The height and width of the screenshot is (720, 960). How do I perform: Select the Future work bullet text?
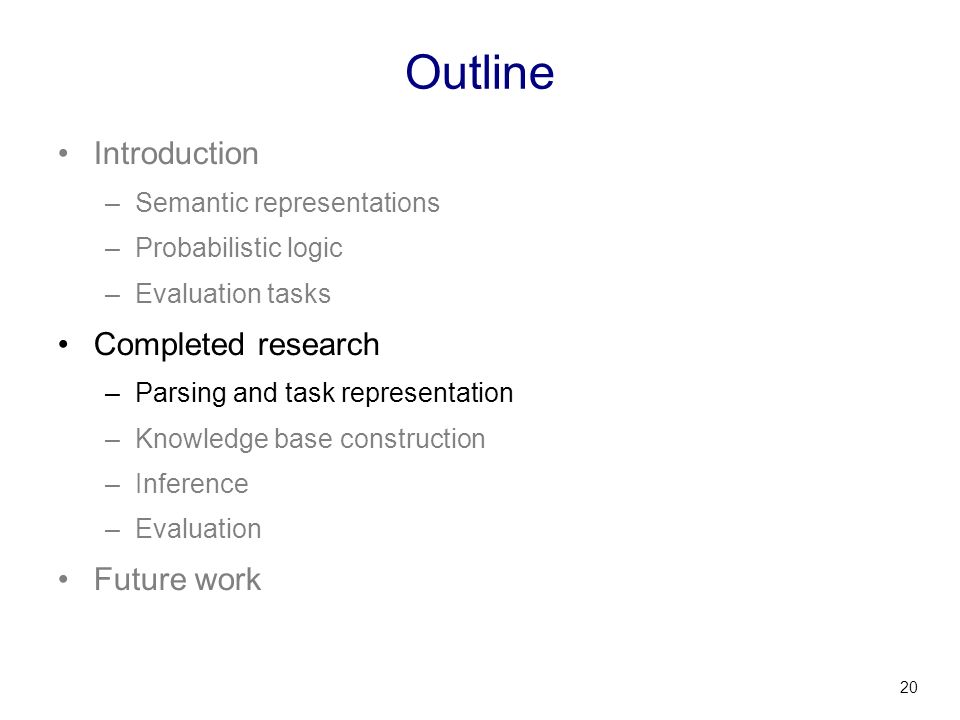point(178,579)
